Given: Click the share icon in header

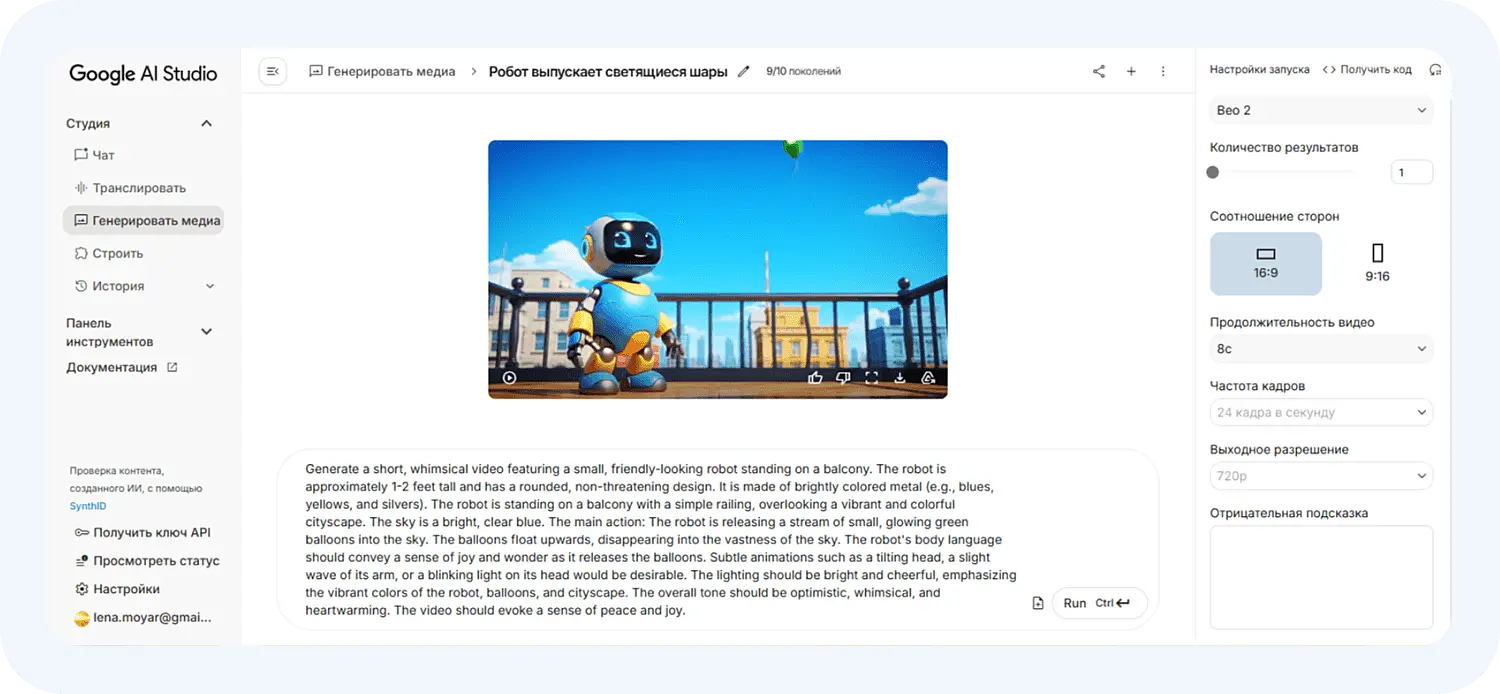Looking at the screenshot, I should point(1099,71).
